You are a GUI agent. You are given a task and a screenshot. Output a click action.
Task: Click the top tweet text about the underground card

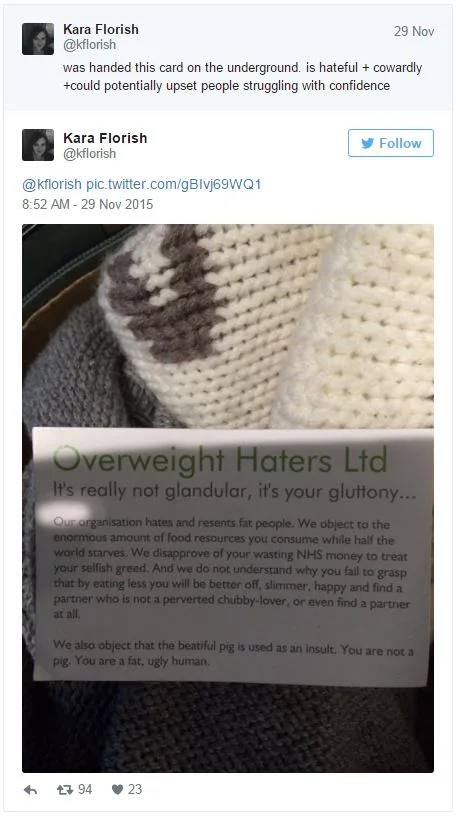coord(243,76)
